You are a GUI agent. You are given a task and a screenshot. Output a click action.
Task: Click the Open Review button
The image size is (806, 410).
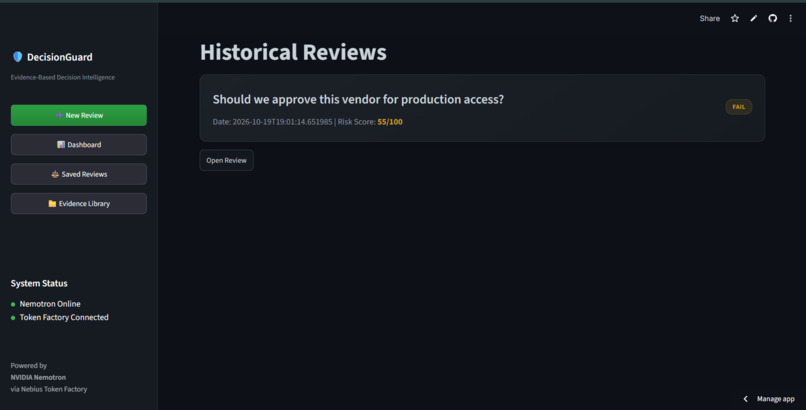click(x=226, y=160)
